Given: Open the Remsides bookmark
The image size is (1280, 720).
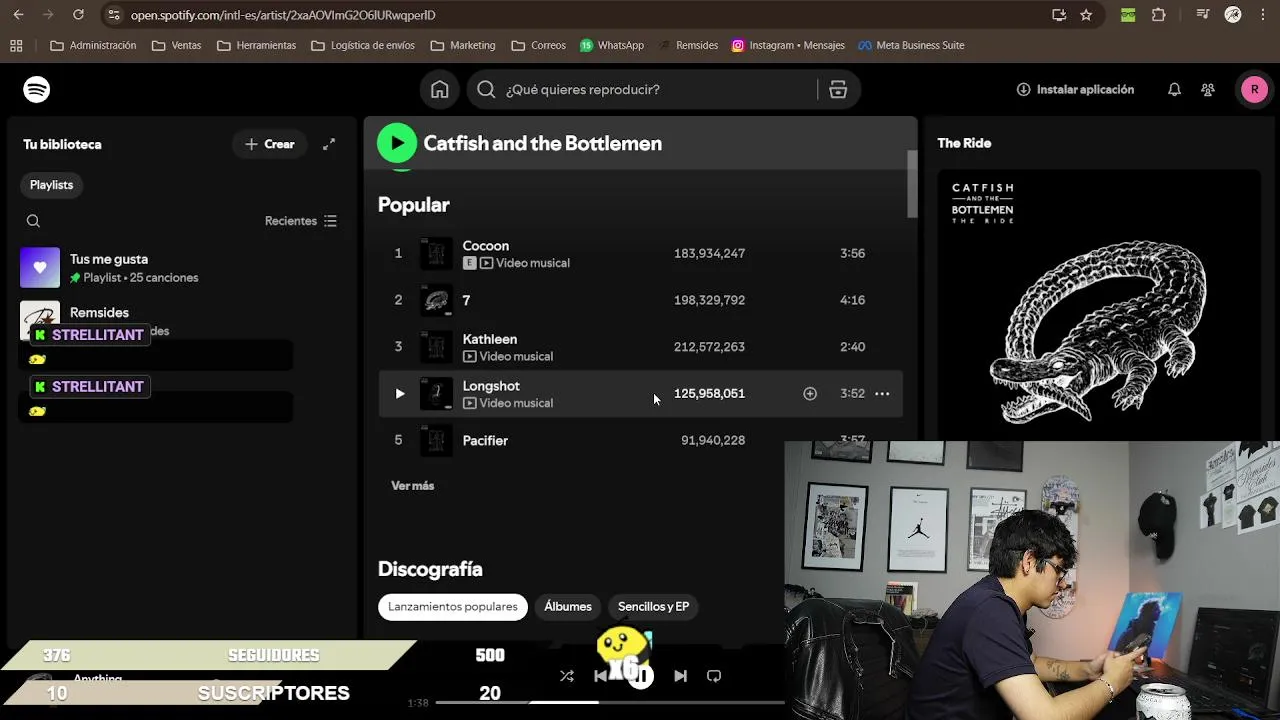Looking at the screenshot, I should coord(688,45).
